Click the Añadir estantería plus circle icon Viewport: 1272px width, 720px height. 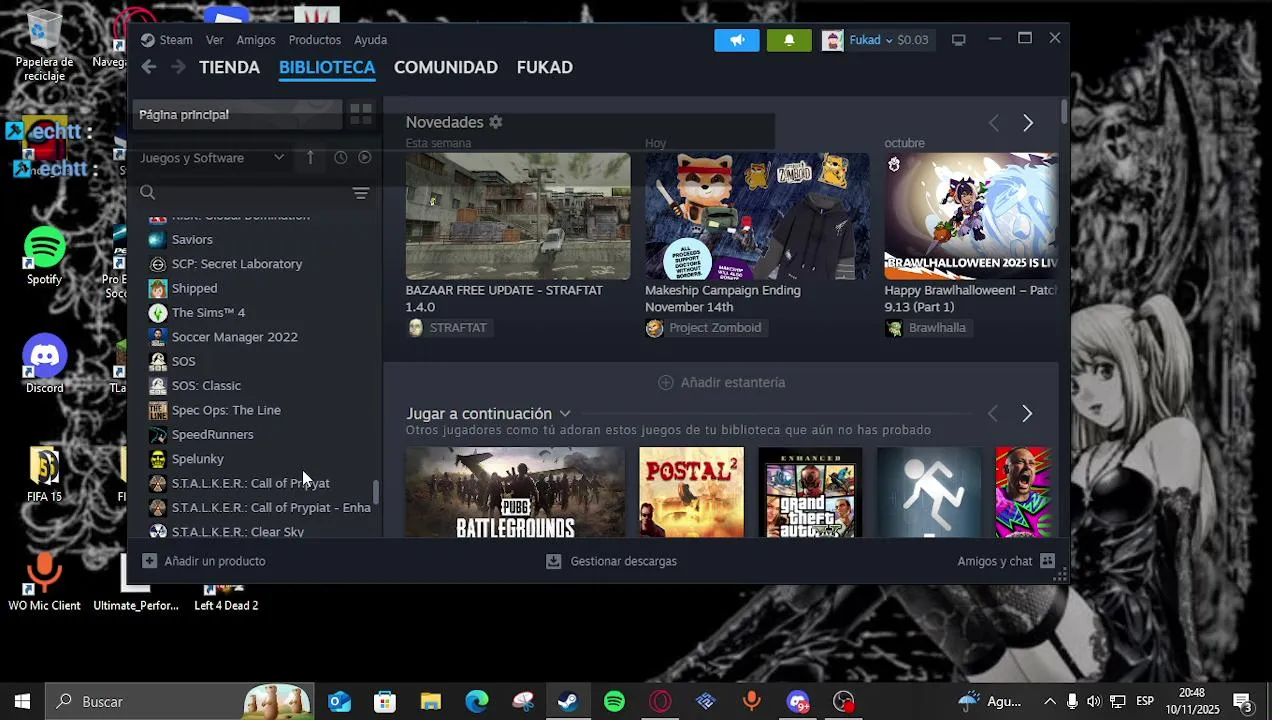click(x=666, y=383)
